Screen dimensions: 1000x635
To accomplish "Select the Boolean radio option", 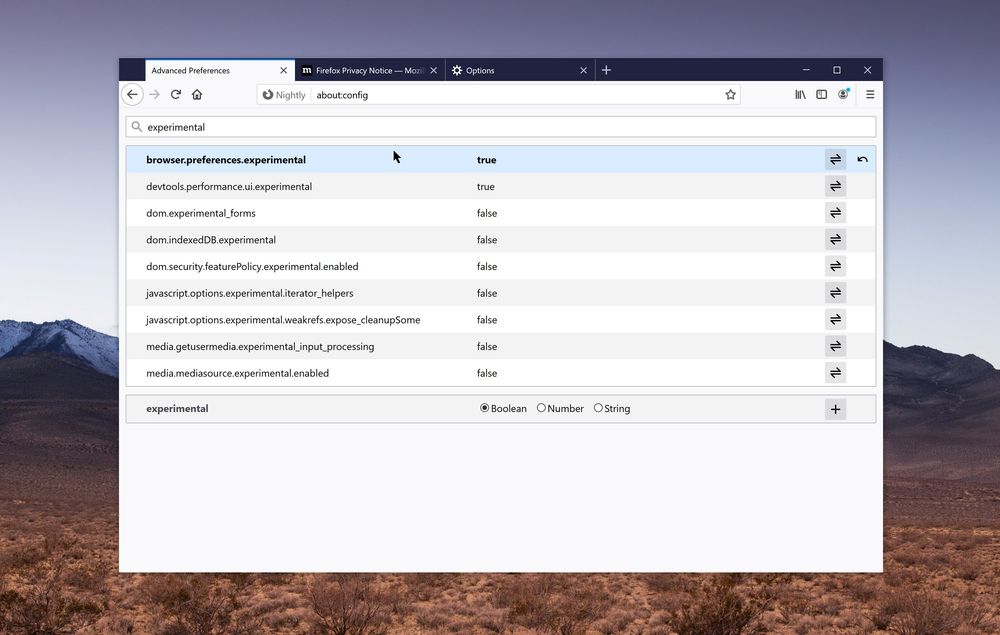I will [485, 408].
